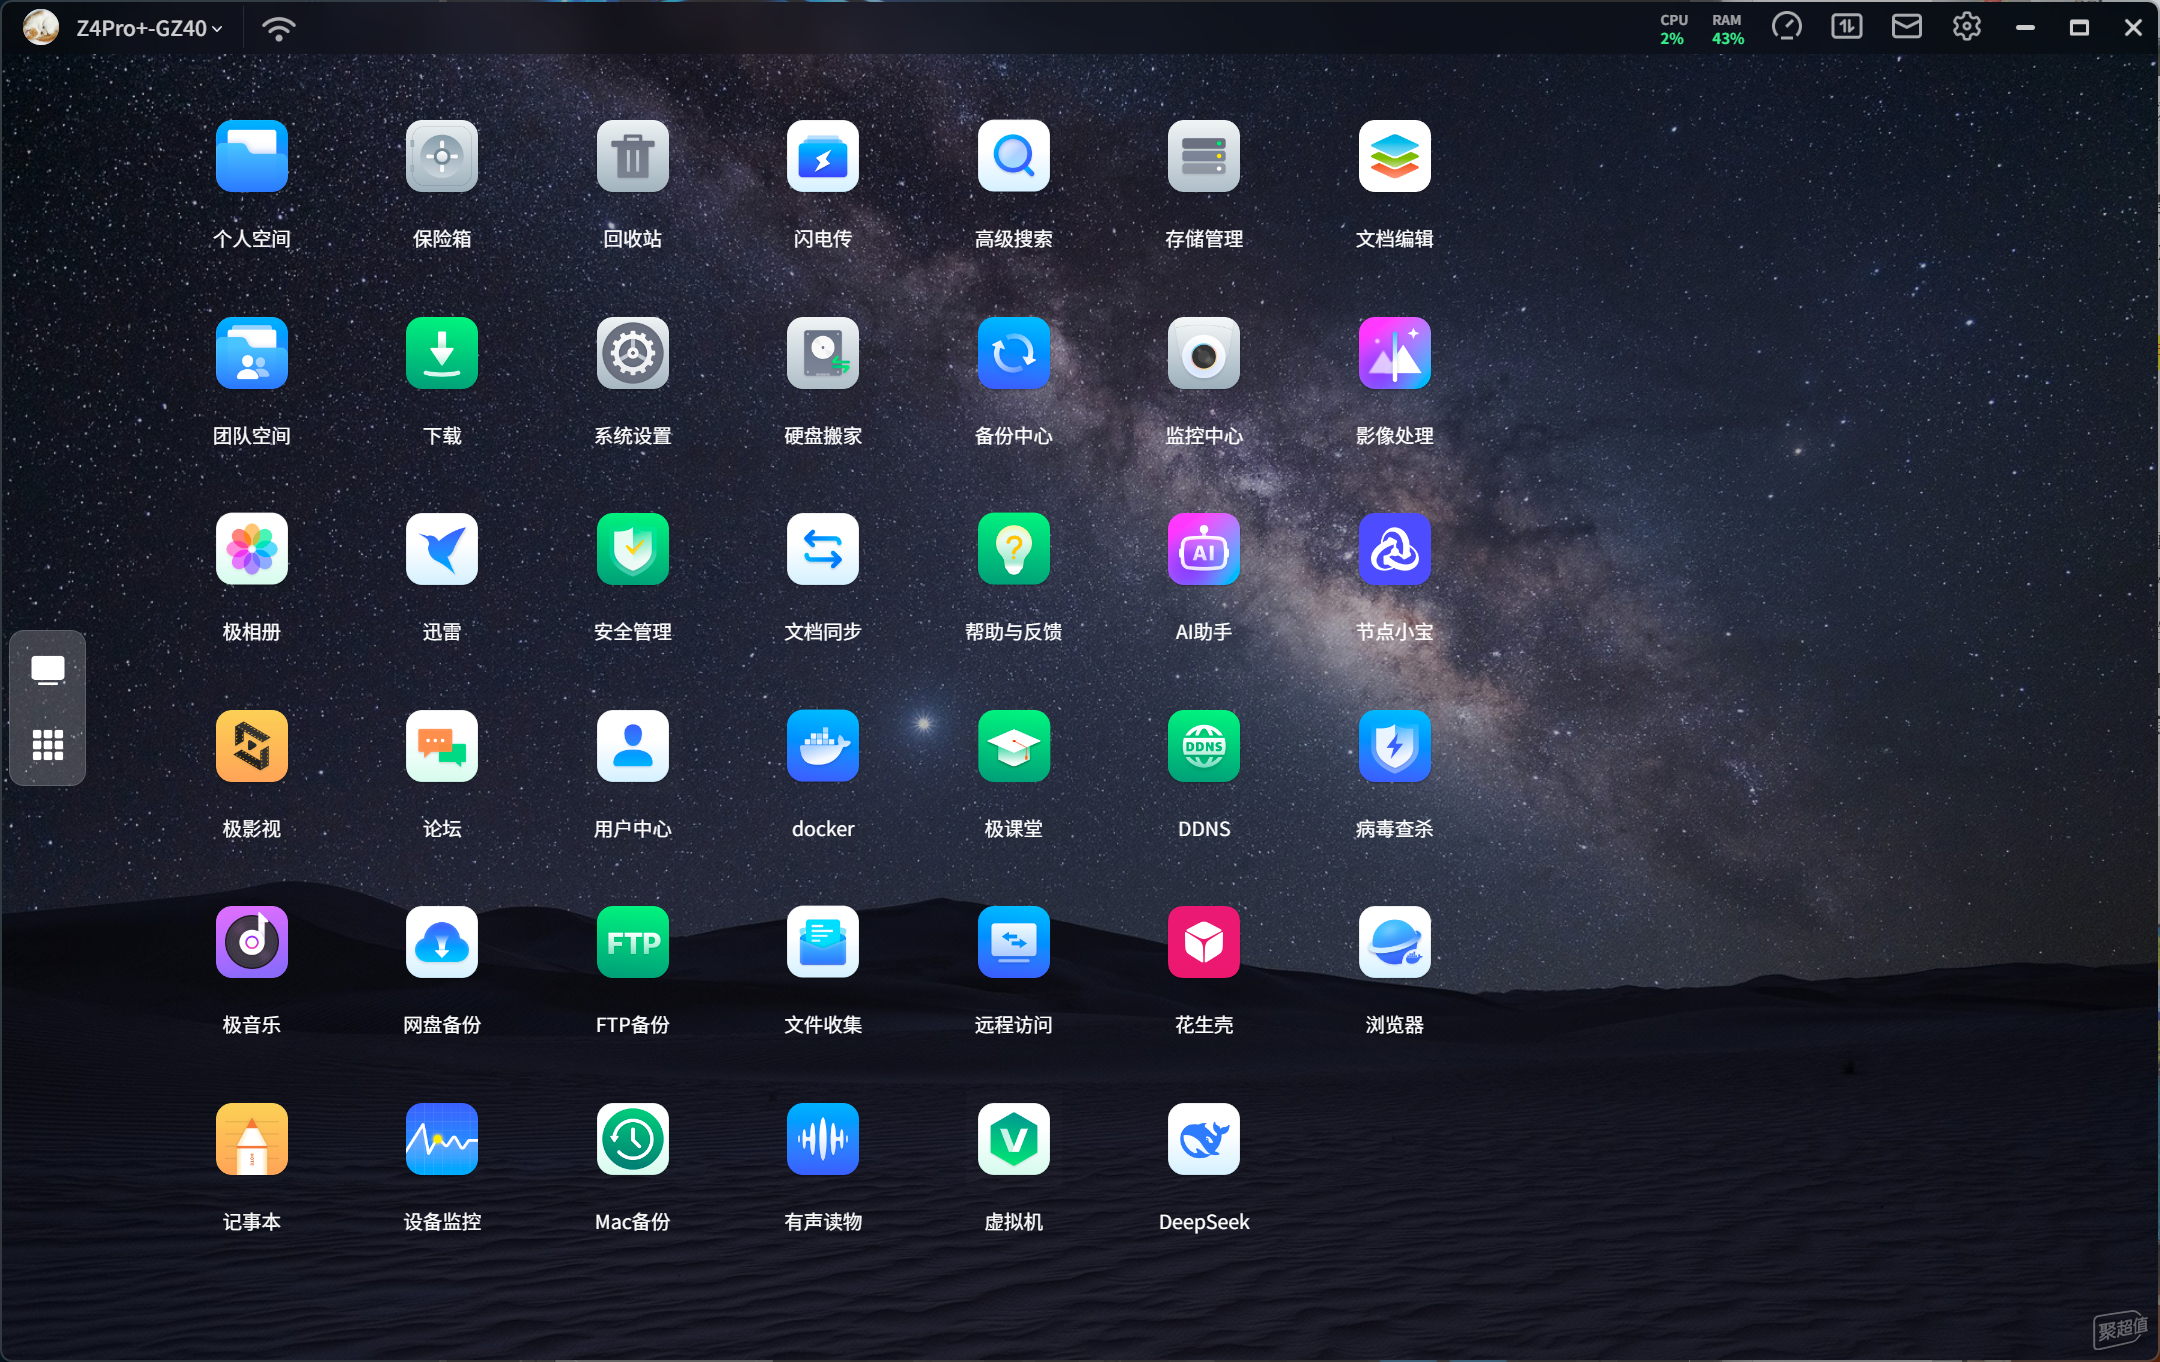Click the Wi-Fi connection status icon
2160x1362 pixels.
click(x=278, y=28)
